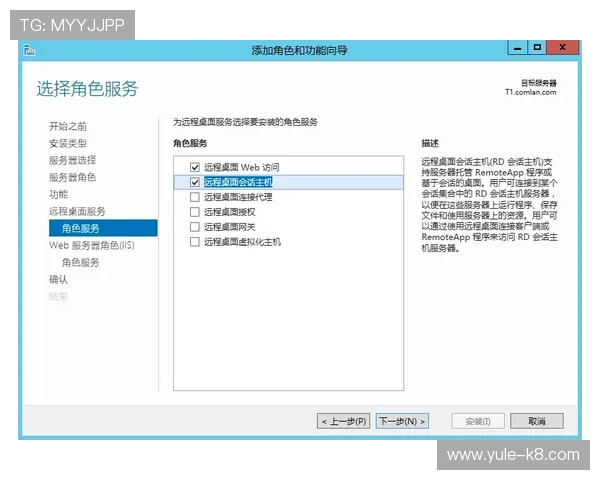Maximize the wizard window

click(537, 48)
